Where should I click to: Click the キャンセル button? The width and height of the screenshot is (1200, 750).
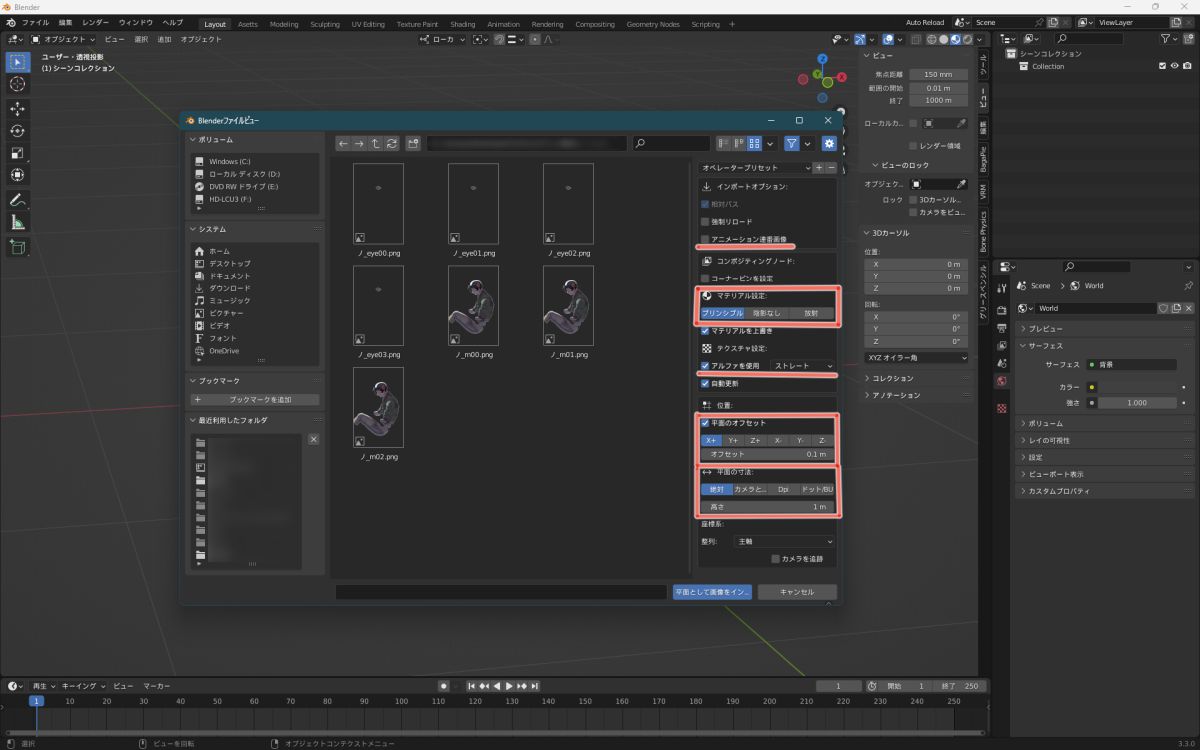[x=796, y=592]
